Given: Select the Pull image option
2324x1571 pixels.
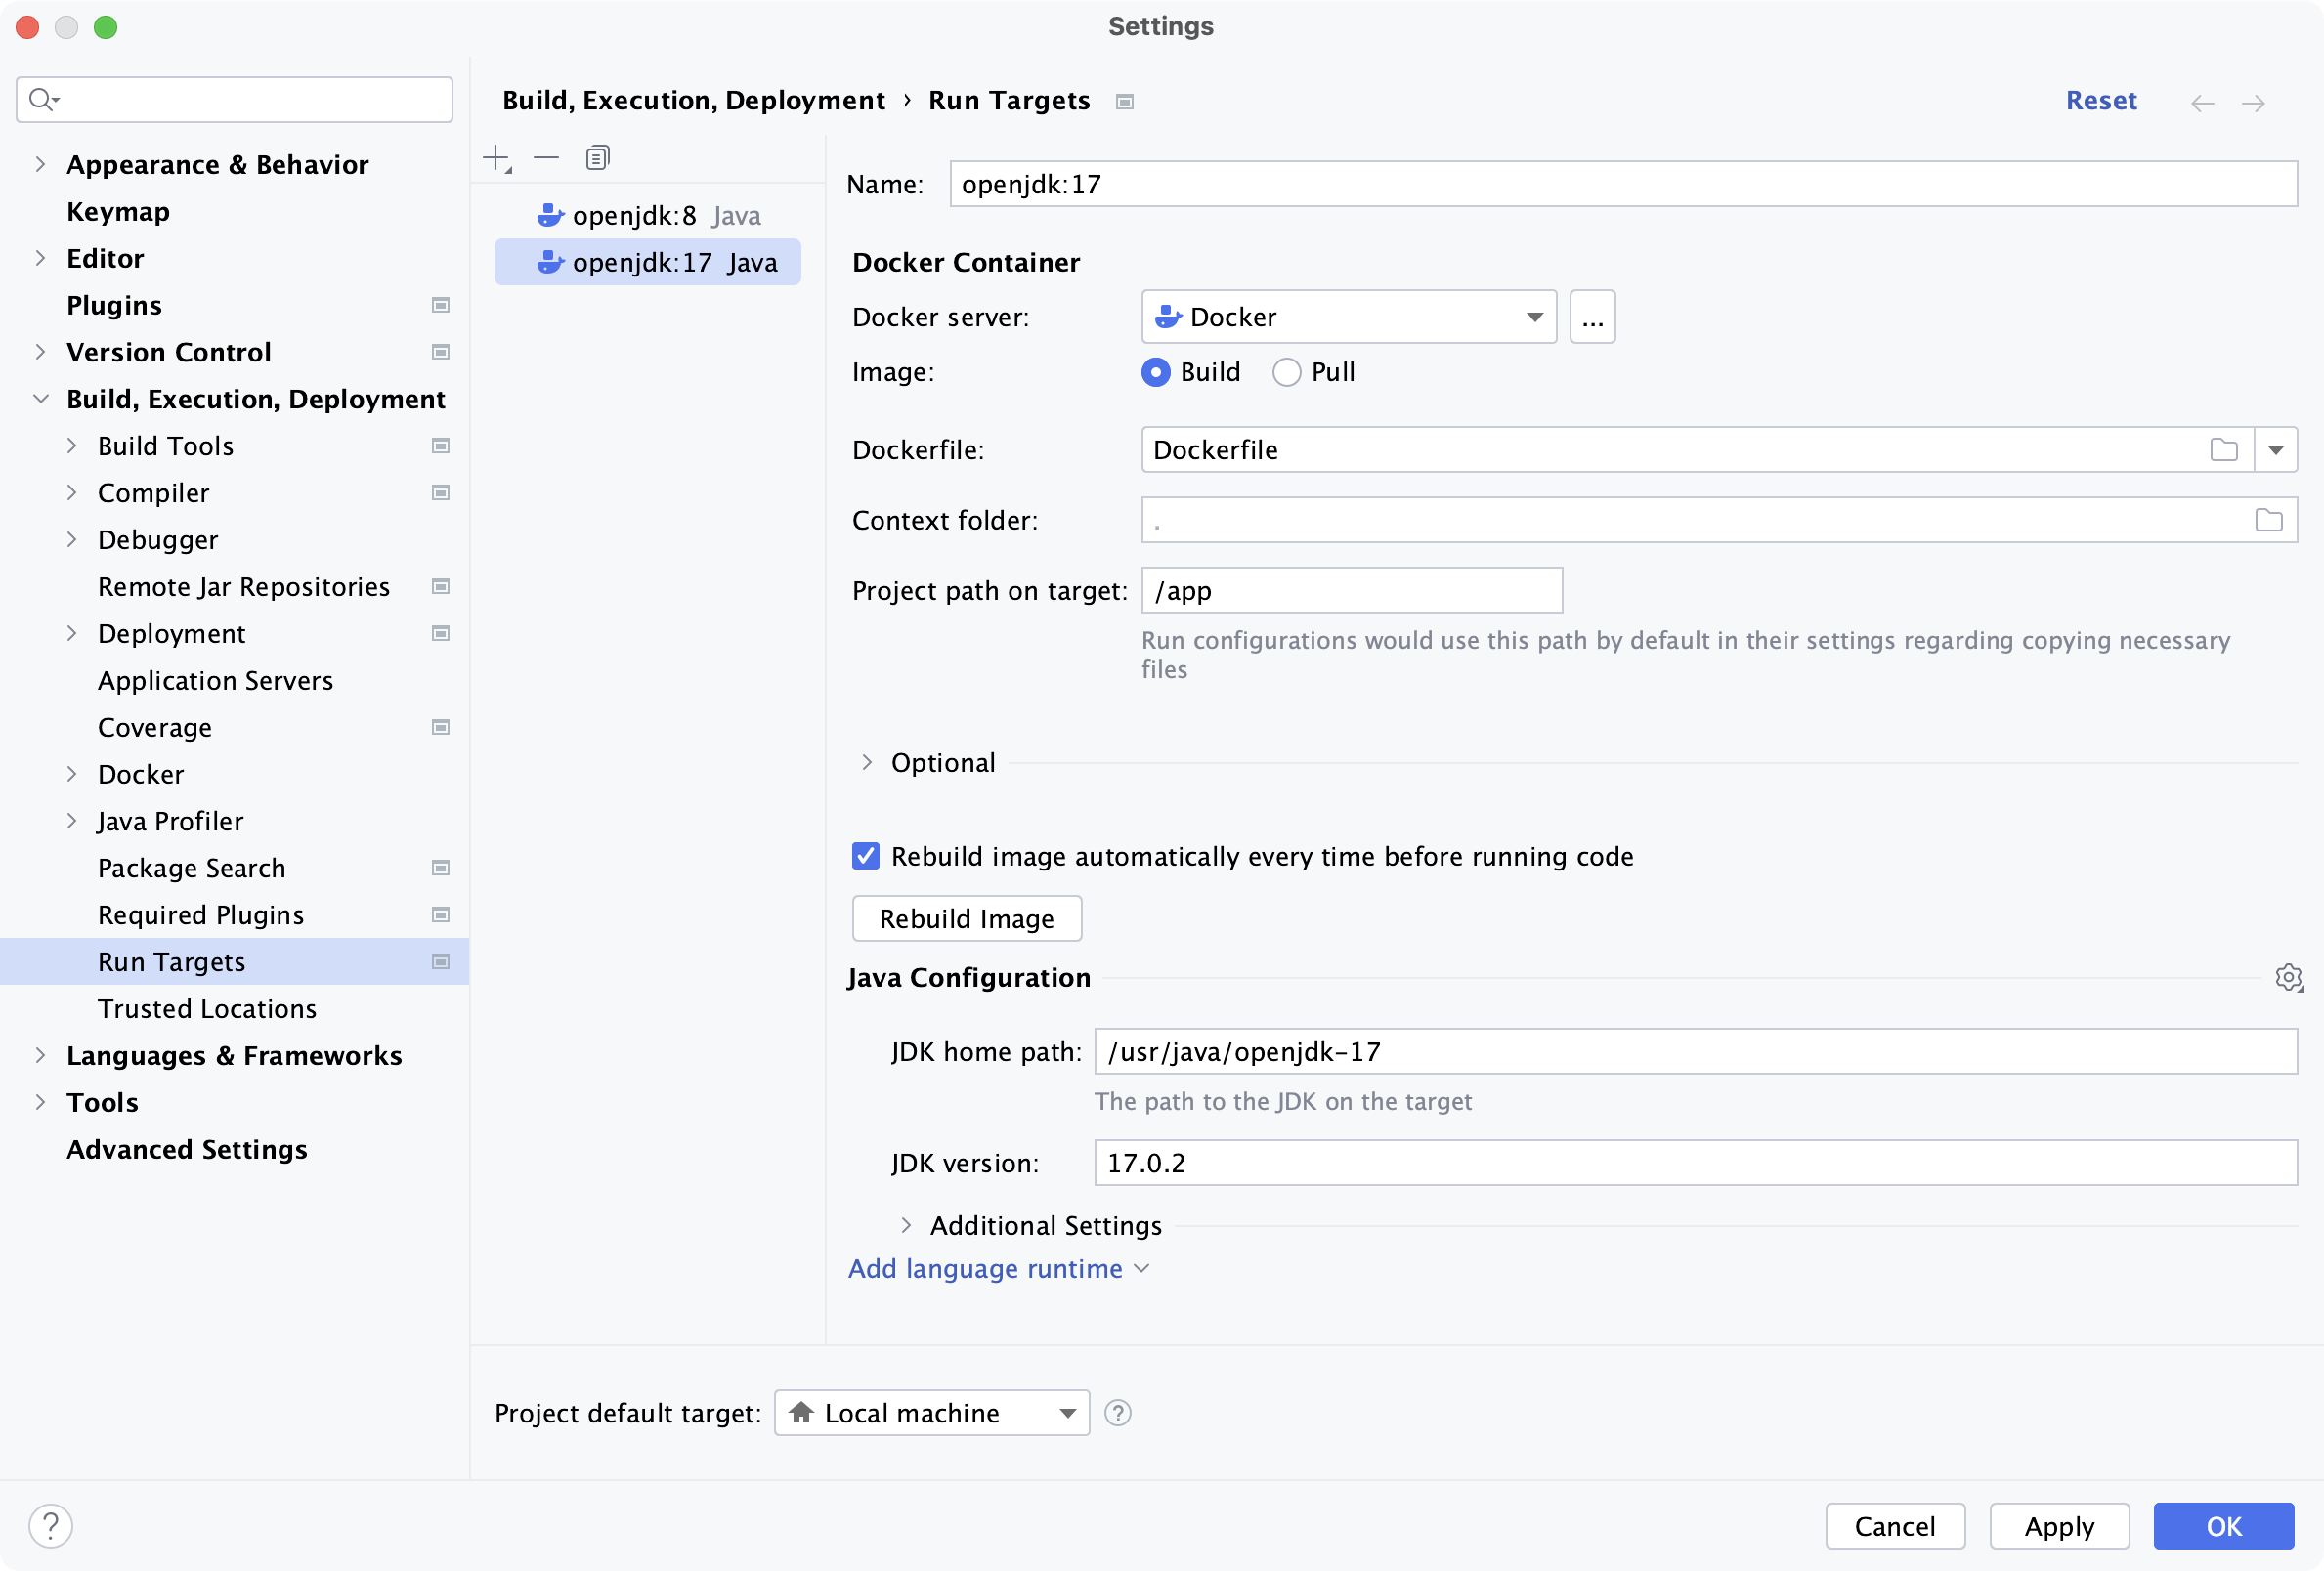Looking at the screenshot, I should click(1286, 371).
